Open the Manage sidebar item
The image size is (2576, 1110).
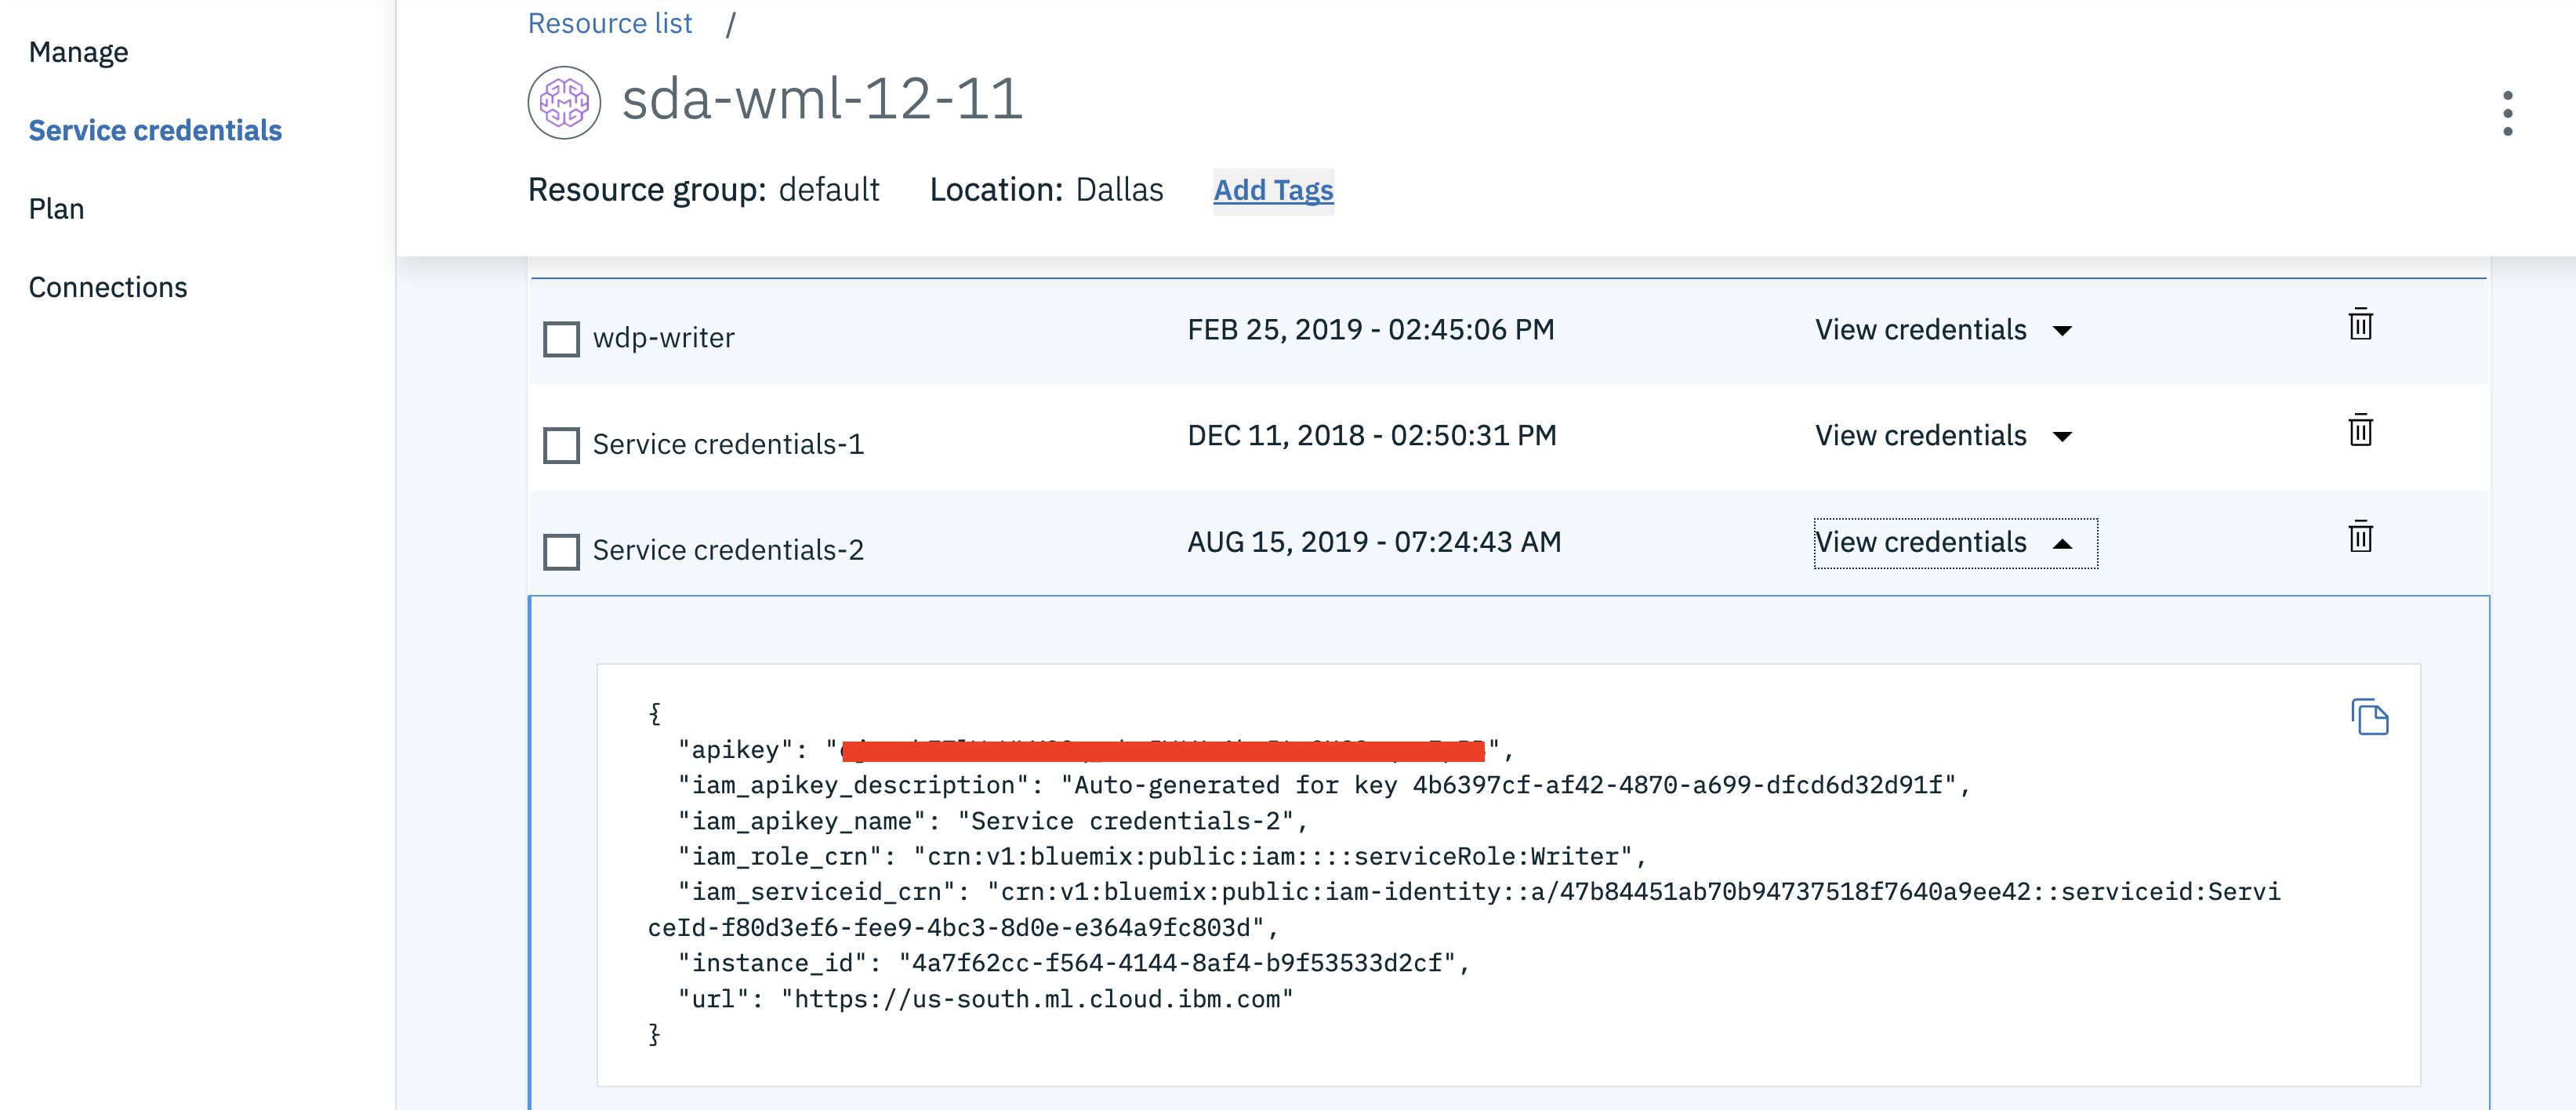[78, 52]
